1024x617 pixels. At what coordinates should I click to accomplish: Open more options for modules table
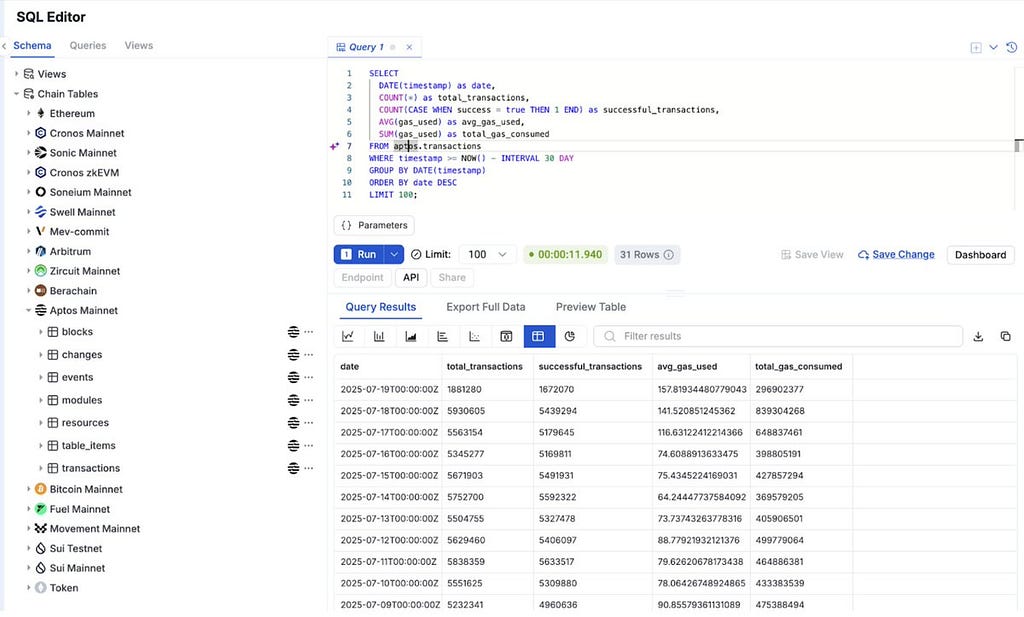(309, 400)
